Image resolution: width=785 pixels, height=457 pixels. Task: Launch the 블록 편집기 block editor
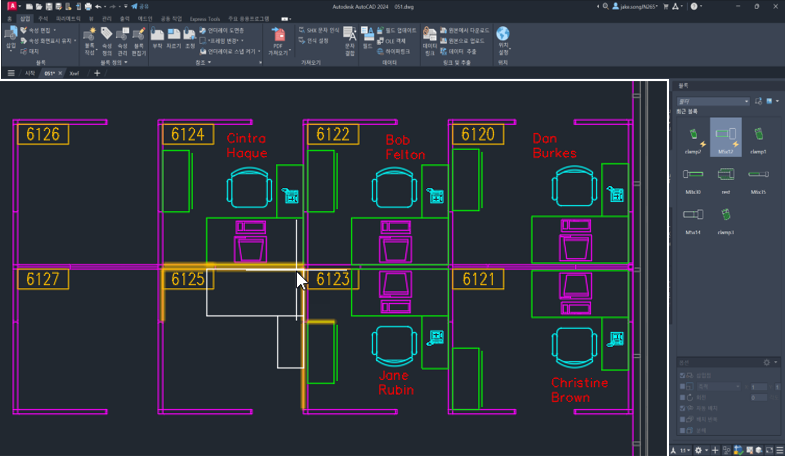[x=139, y=41]
